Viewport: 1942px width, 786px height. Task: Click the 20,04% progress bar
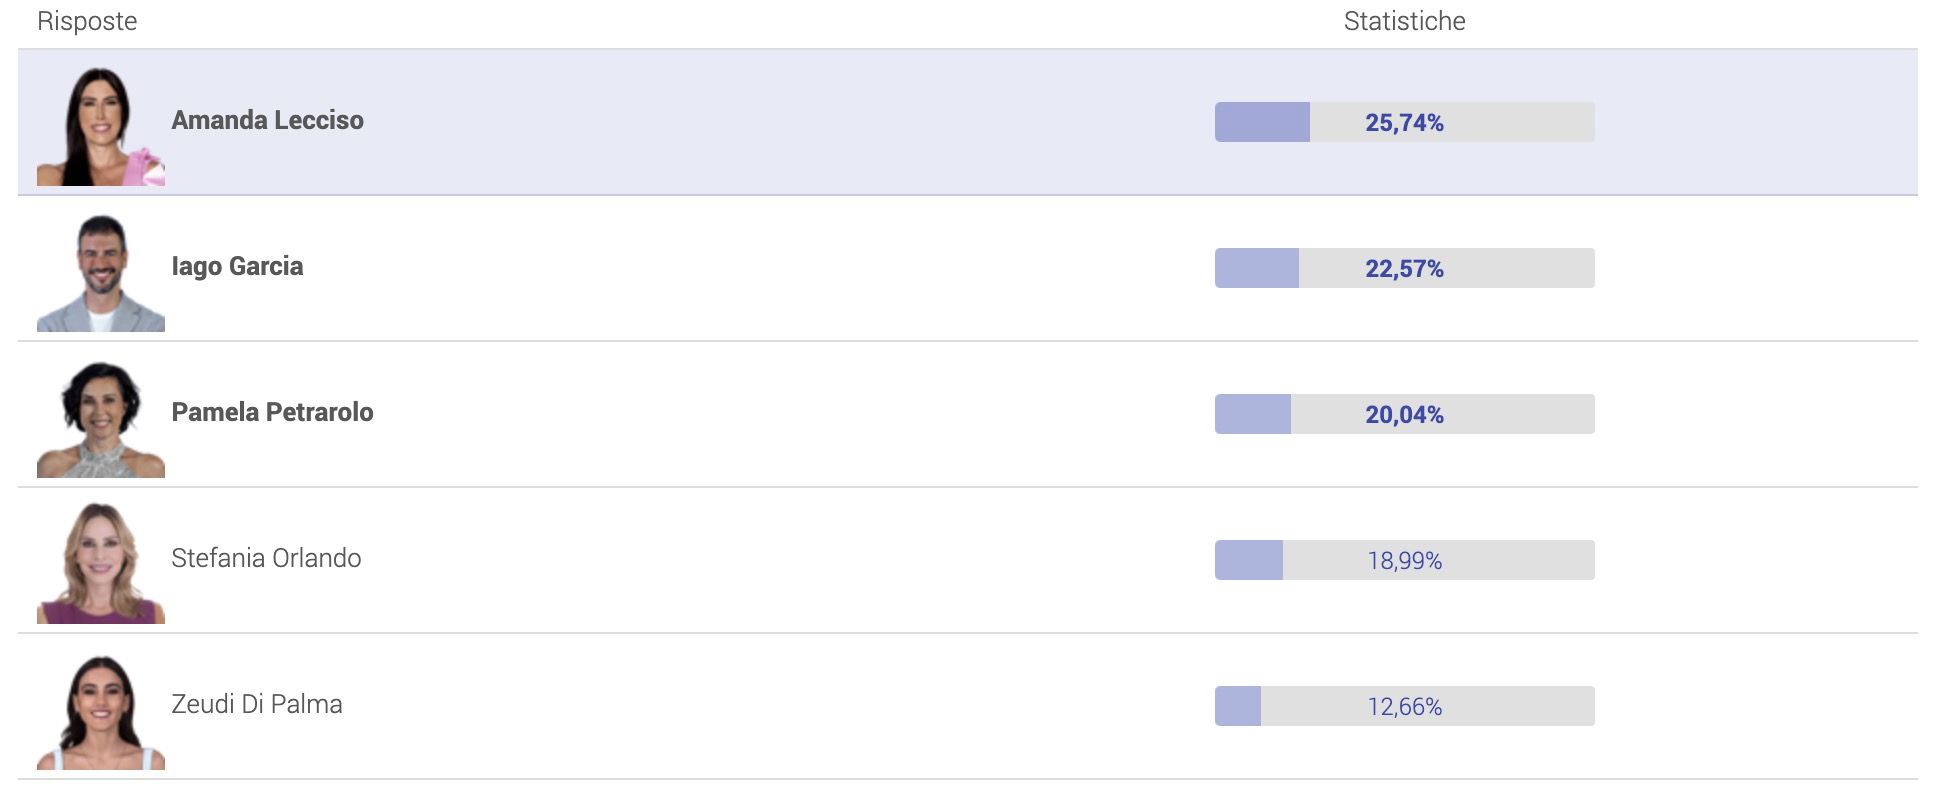tap(1404, 414)
